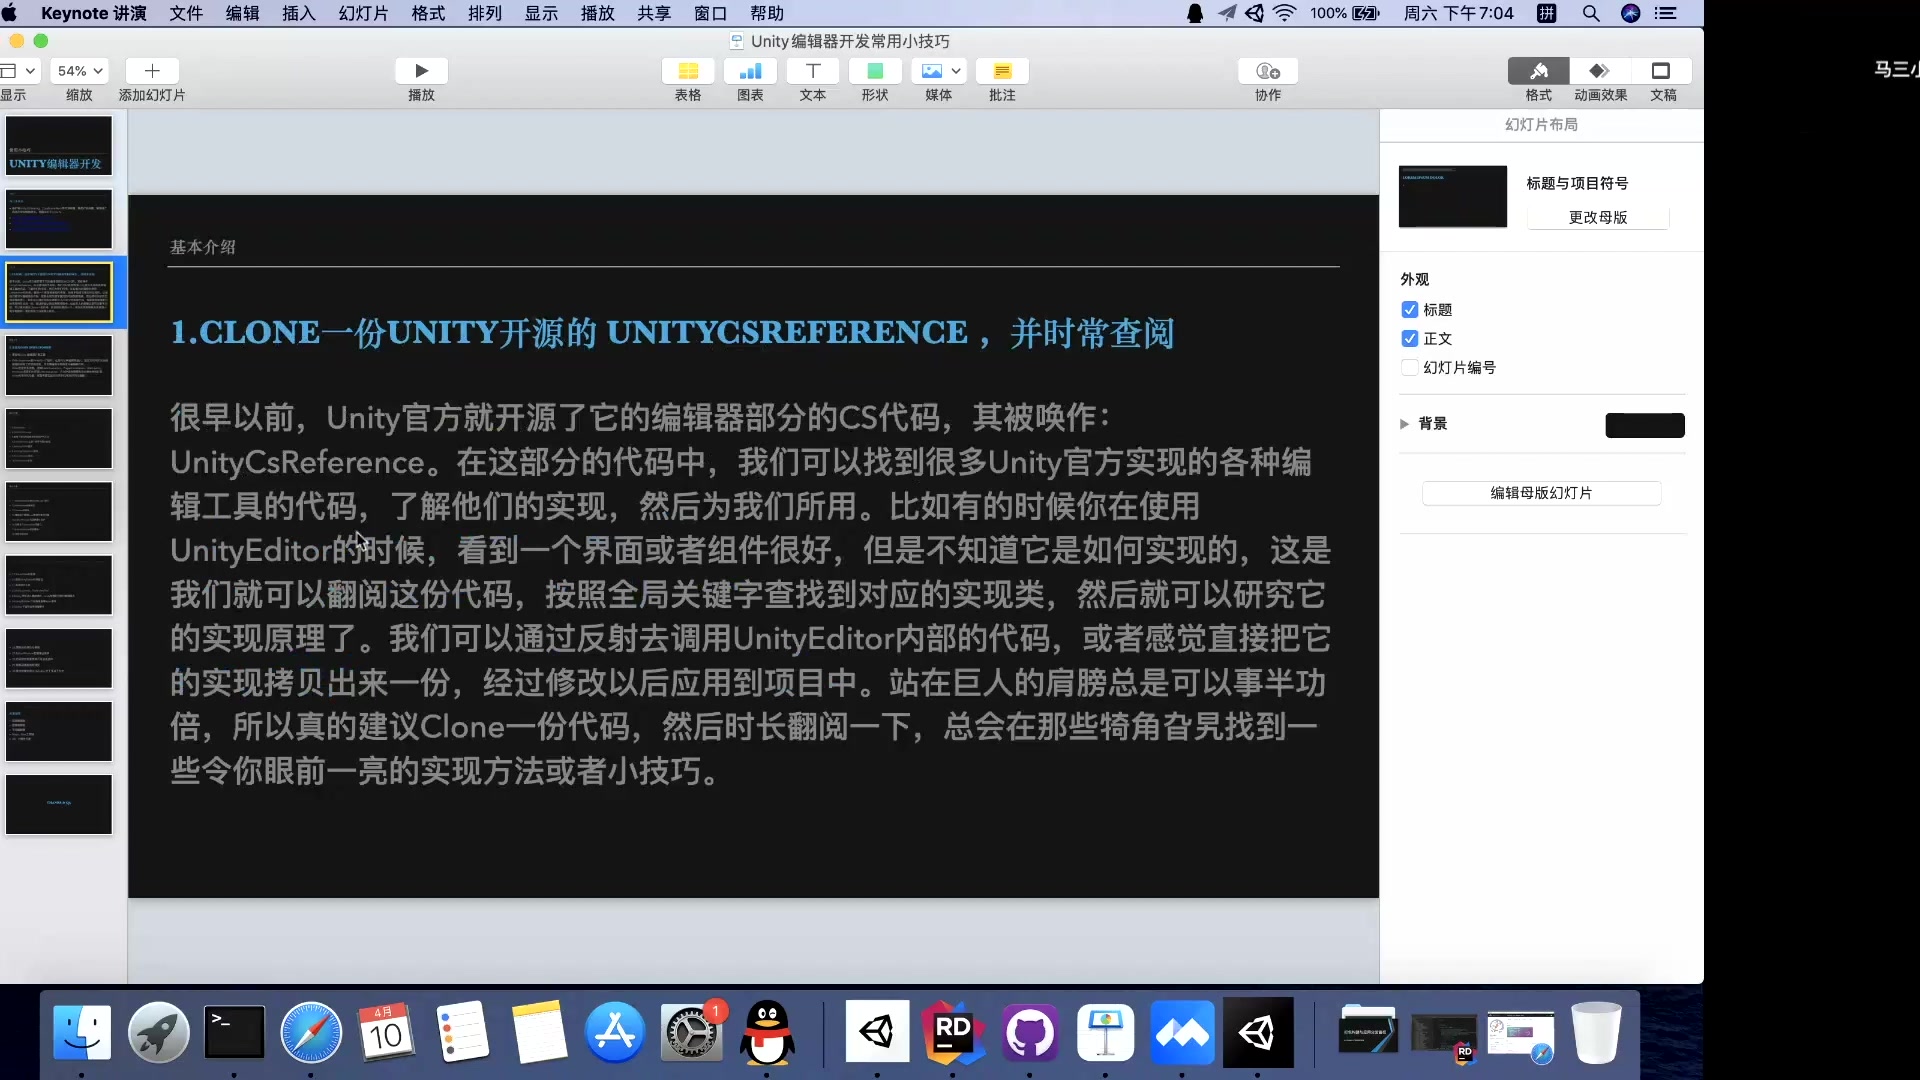Open the 排列 arrange menu
This screenshot has width=1920, height=1080.
coord(485,13)
